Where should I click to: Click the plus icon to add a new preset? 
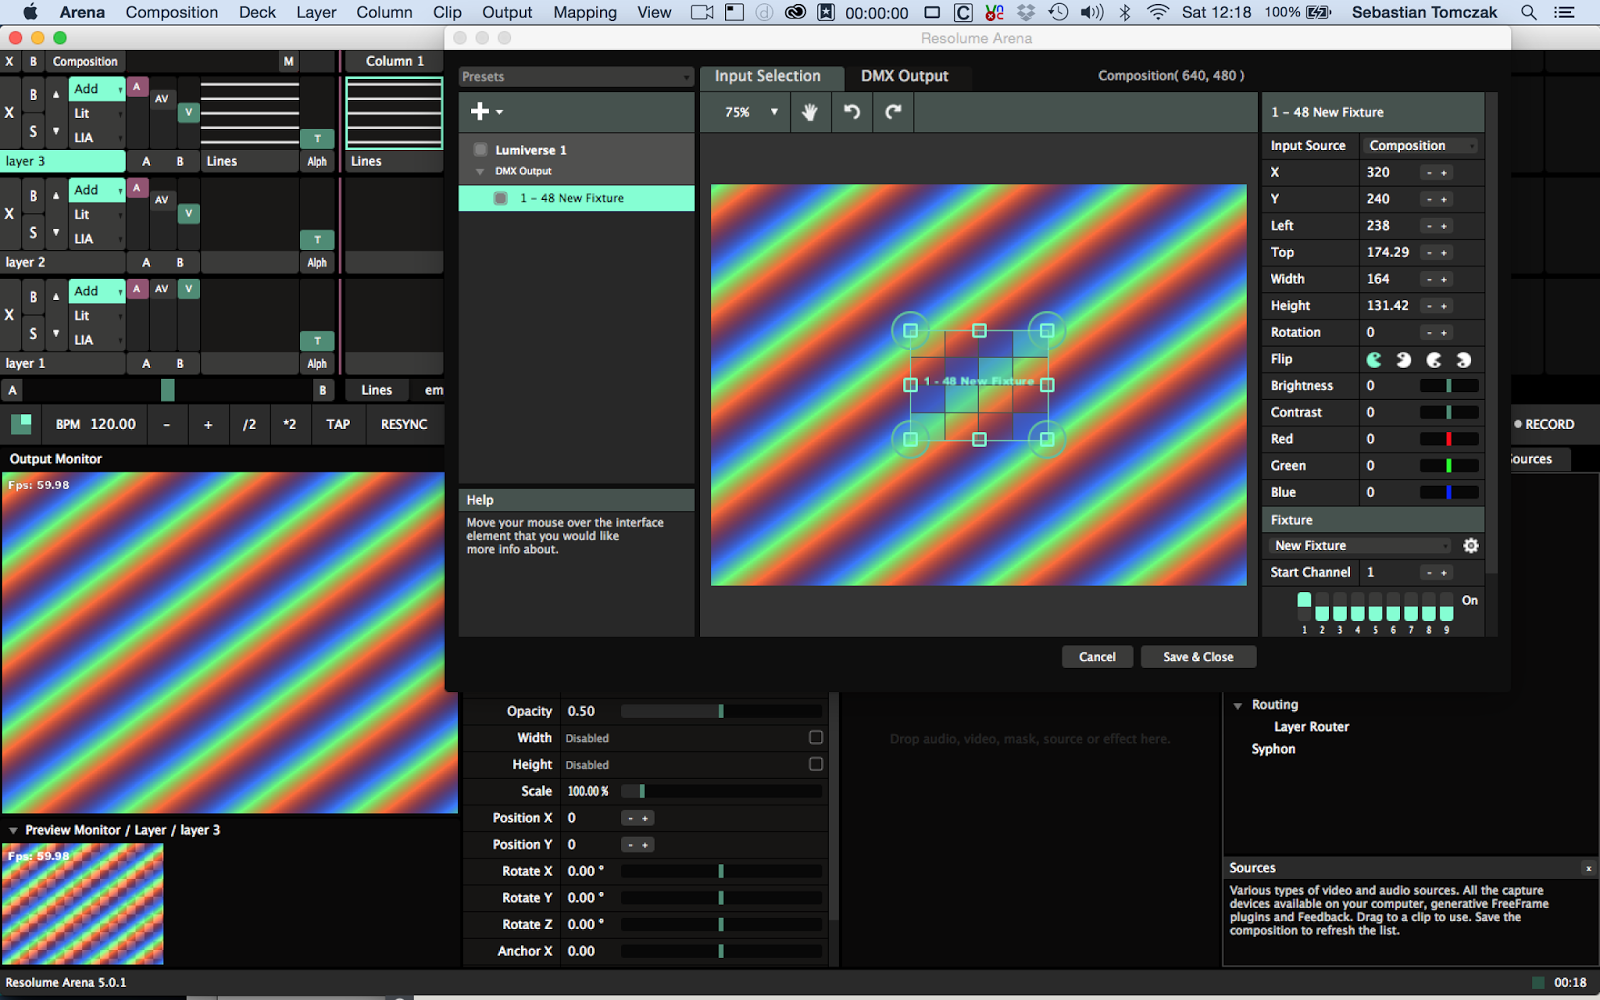pyautogui.click(x=481, y=112)
